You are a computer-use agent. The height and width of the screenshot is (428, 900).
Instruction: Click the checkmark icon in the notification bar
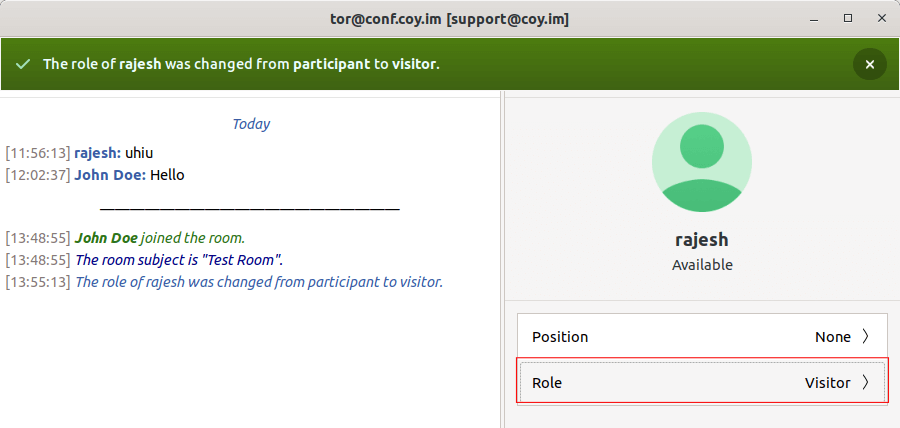pyautogui.click(x=23, y=65)
